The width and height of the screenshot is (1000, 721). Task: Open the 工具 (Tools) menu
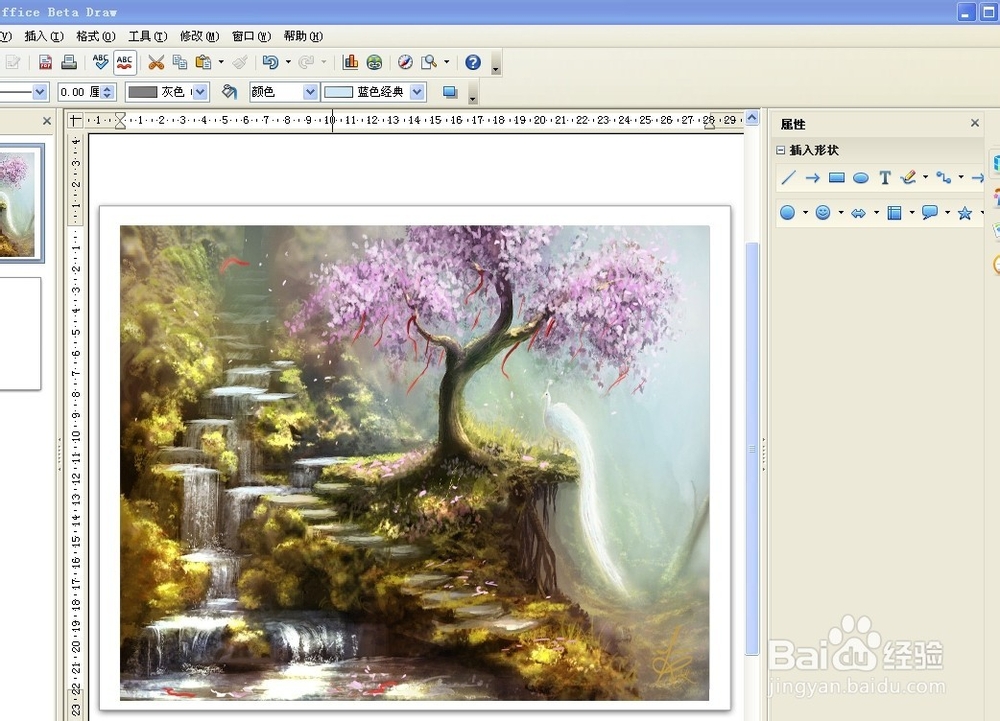pyautogui.click(x=147, y=36)
